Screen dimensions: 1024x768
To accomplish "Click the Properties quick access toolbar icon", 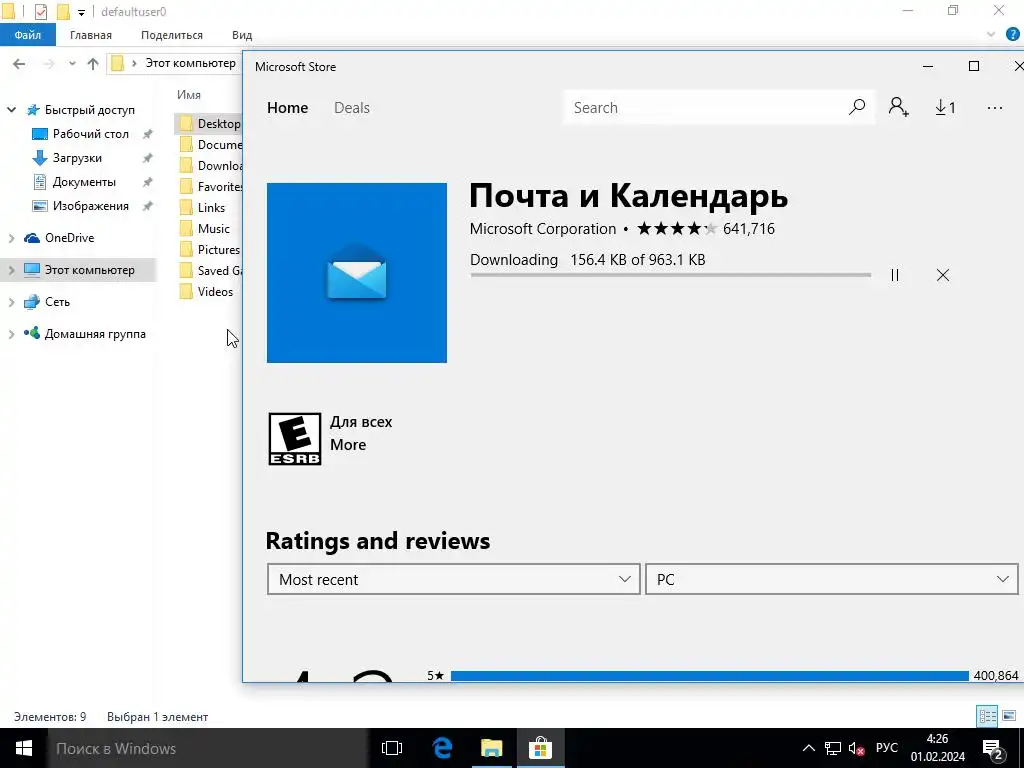I will point(40,12).
